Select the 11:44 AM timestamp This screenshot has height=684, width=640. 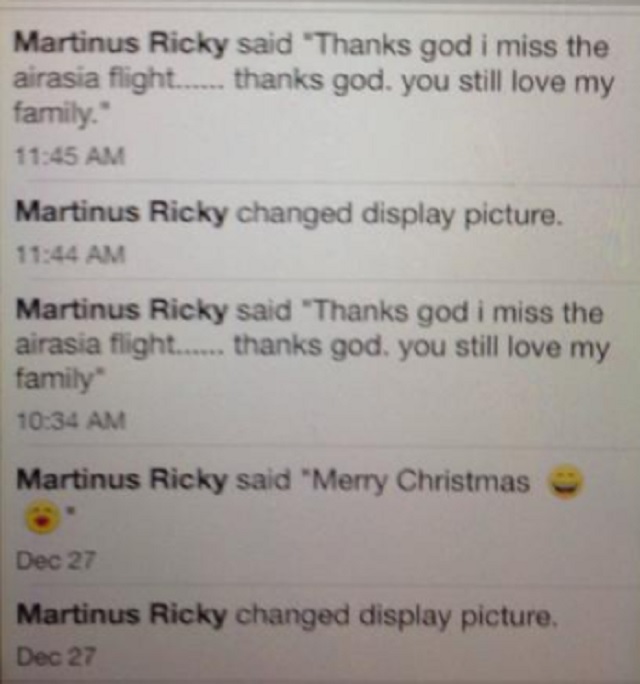click(x=70, y=255)
